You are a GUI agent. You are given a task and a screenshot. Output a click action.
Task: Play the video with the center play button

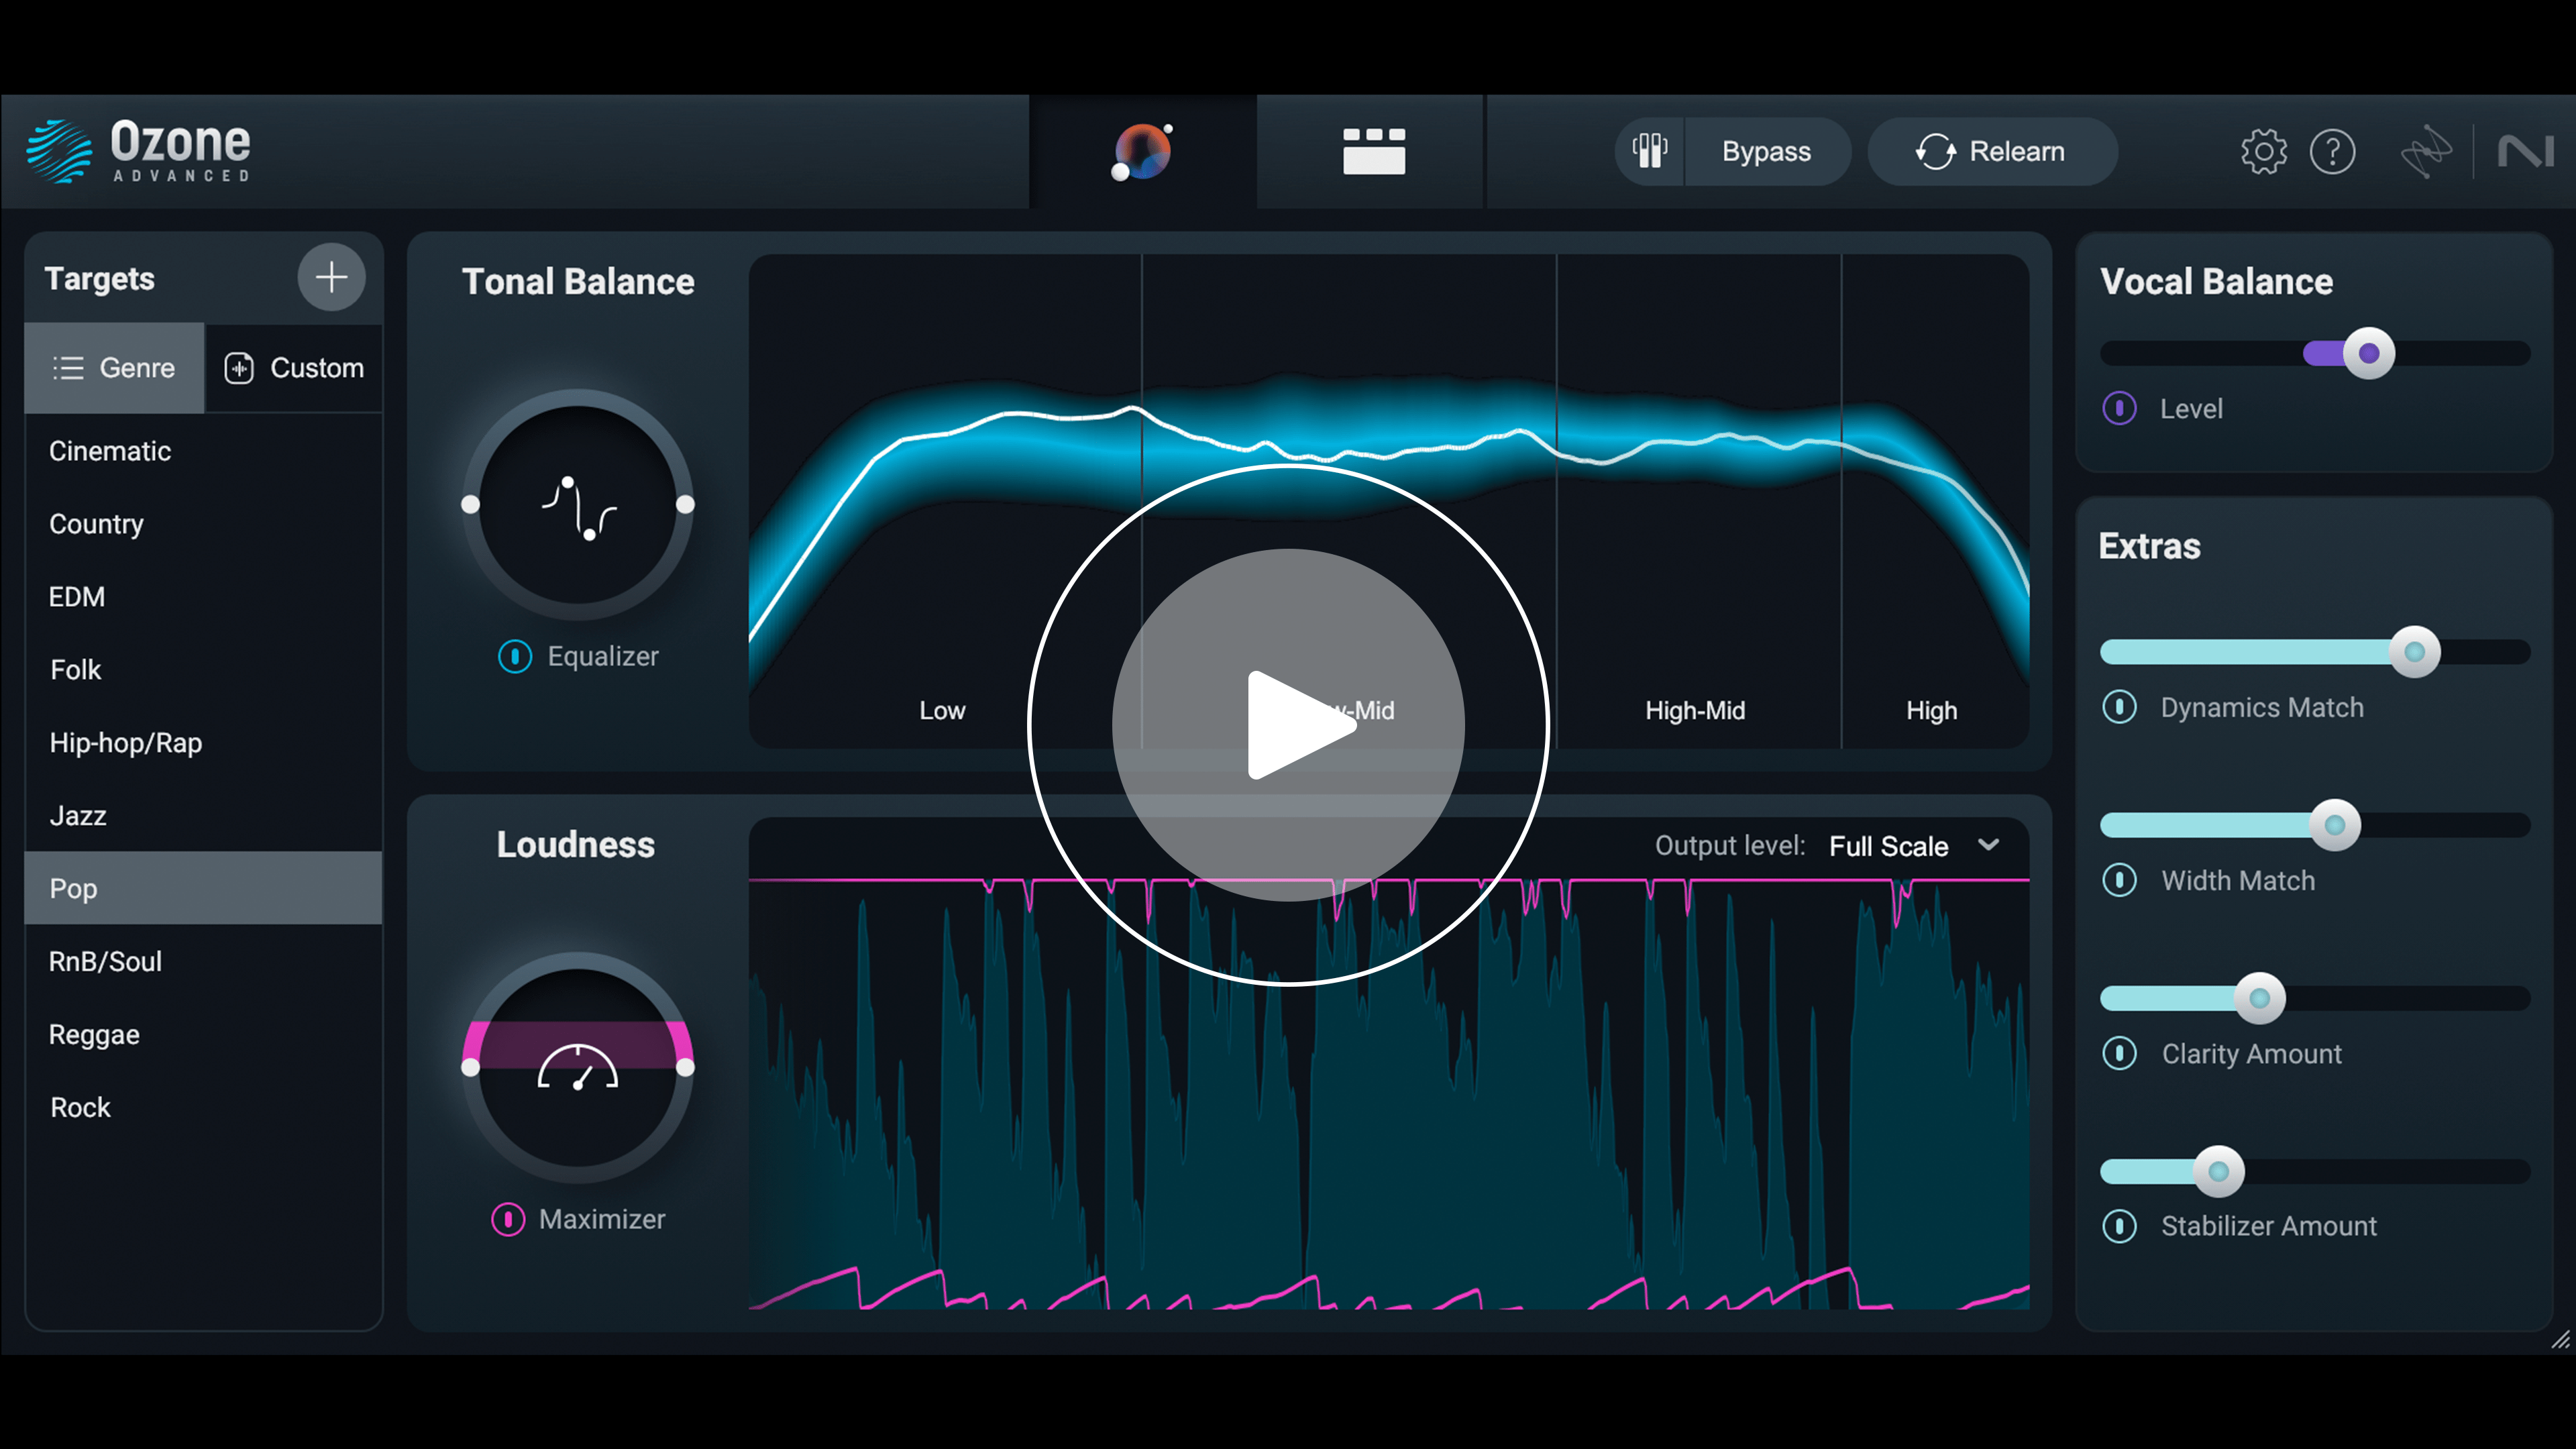click(1288, 725)
